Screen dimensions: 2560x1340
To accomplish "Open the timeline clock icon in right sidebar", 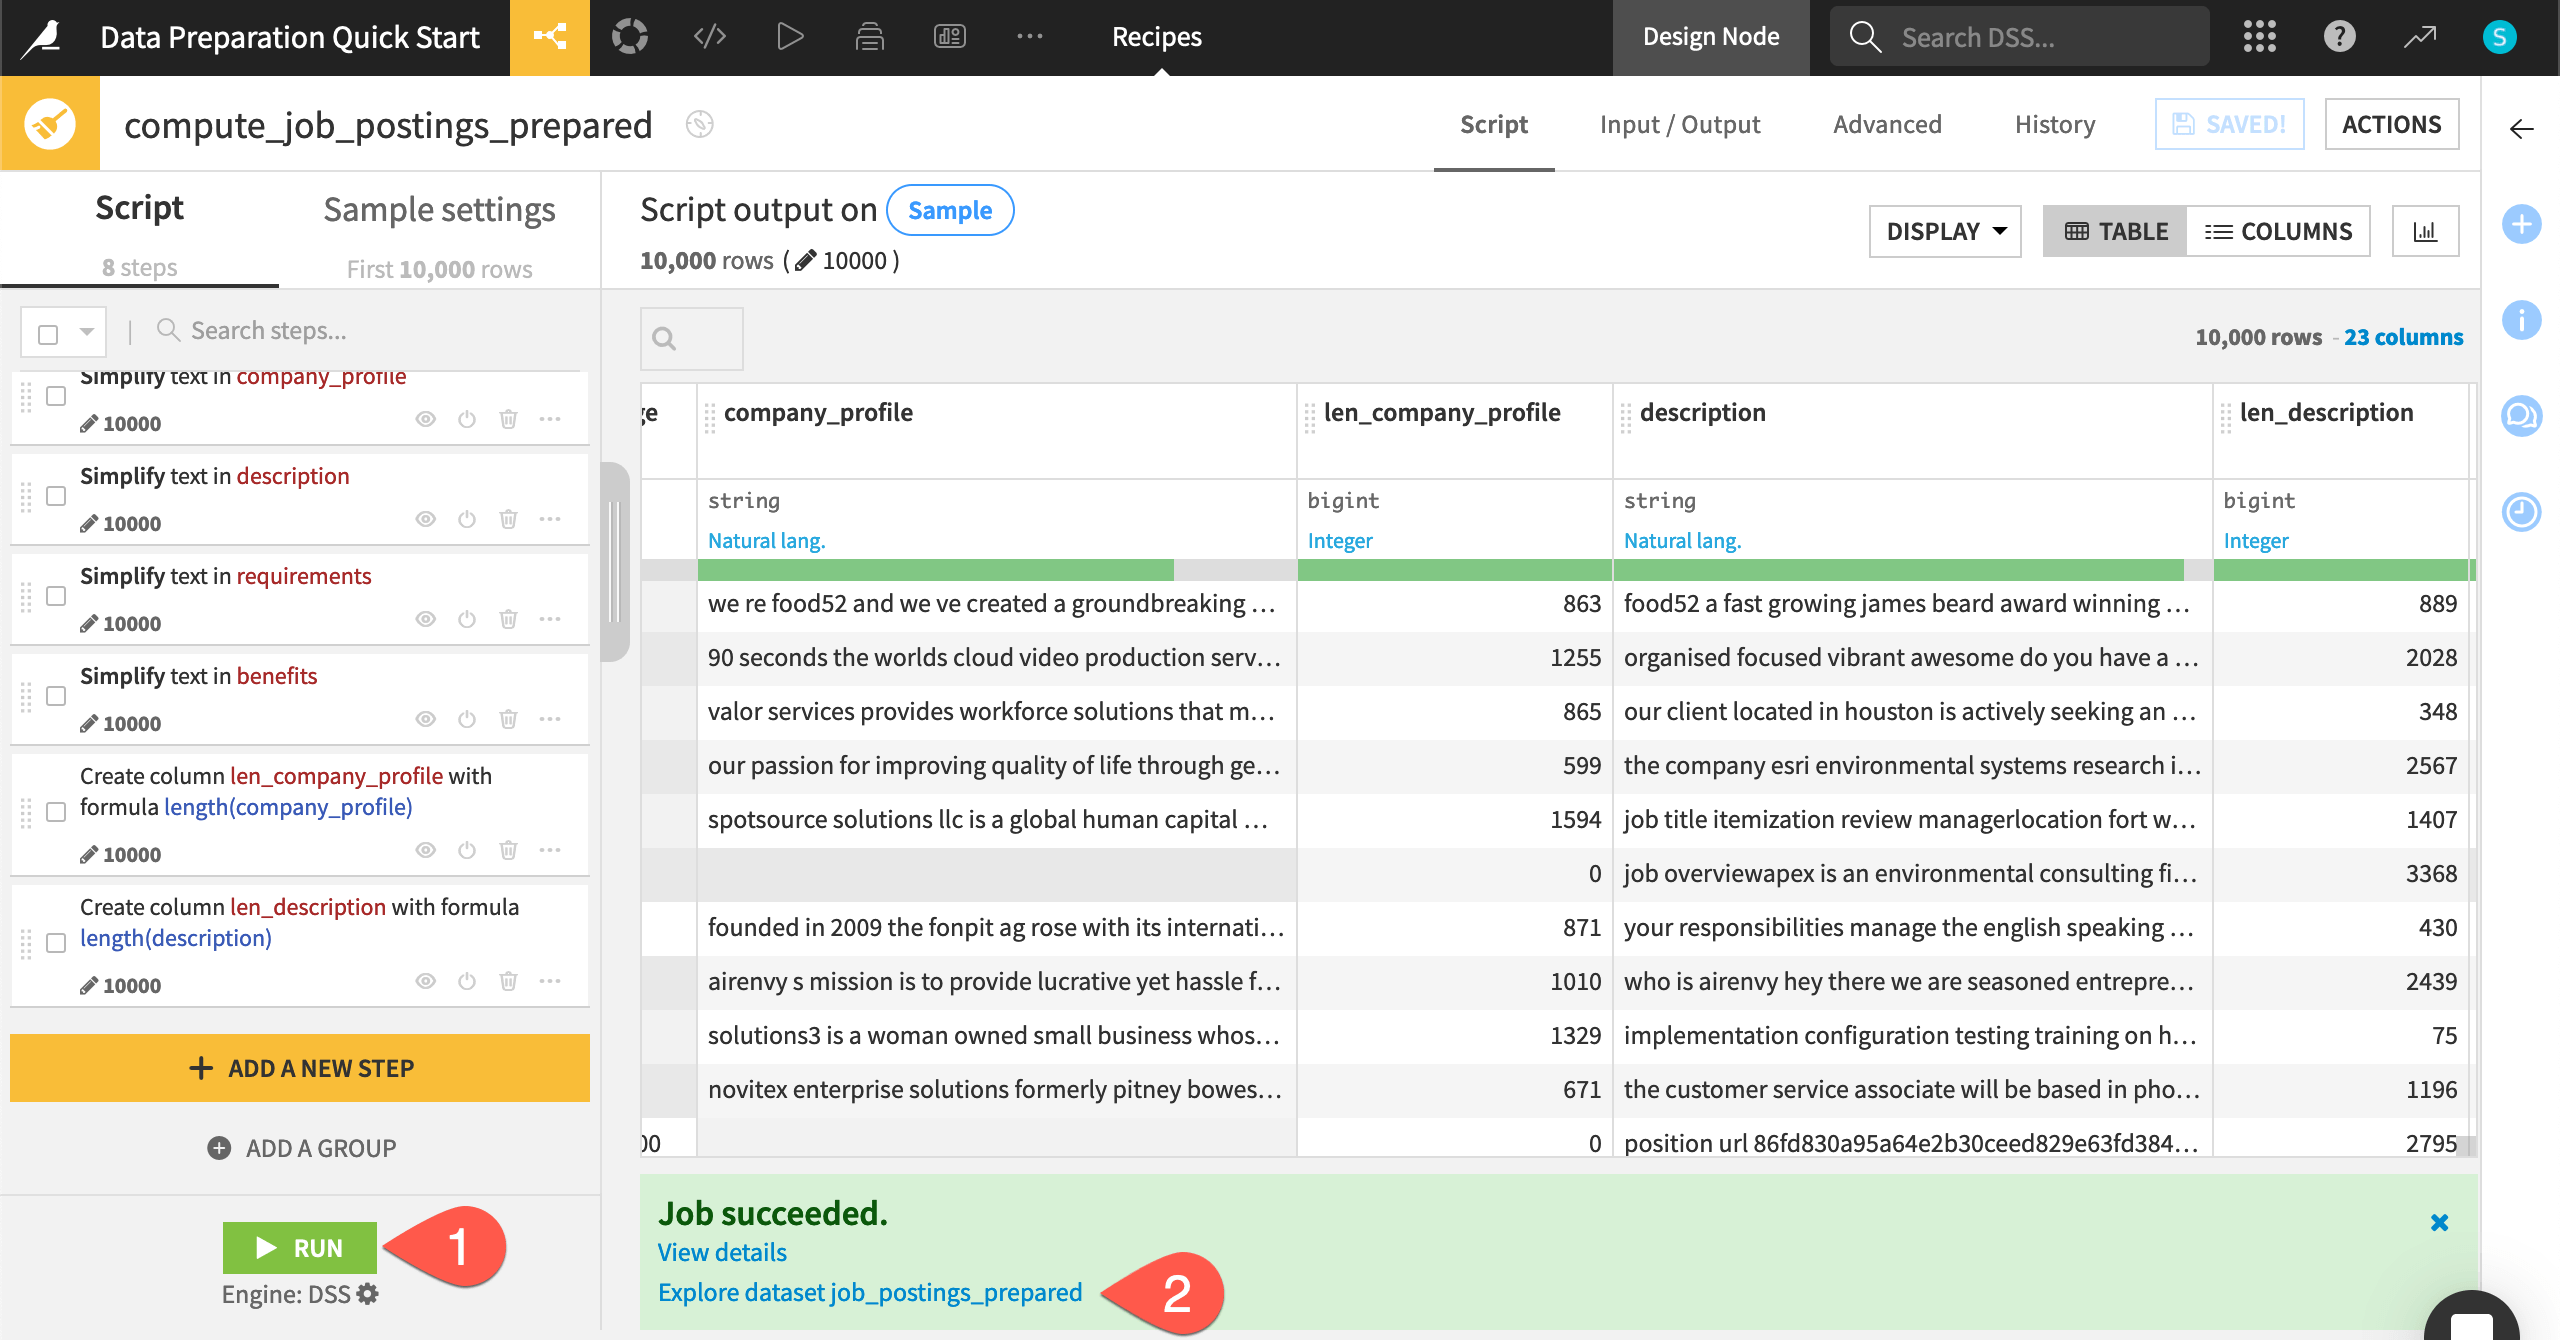I will pos(2521,512).
